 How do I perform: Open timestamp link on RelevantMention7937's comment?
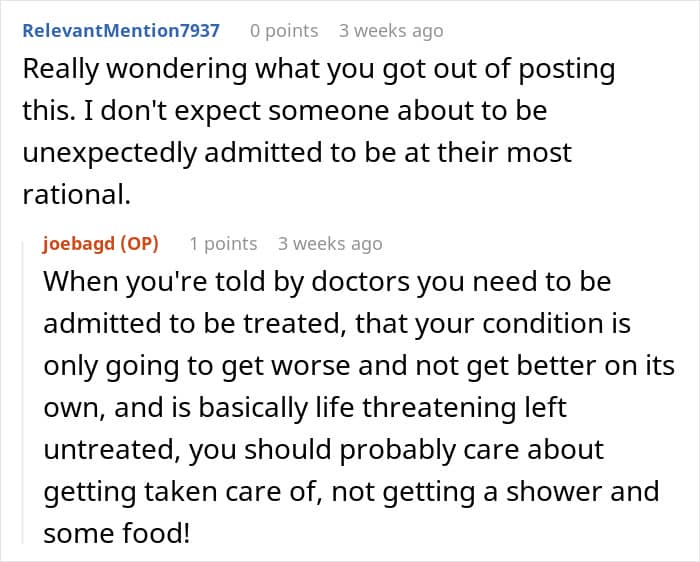[390, 30]
